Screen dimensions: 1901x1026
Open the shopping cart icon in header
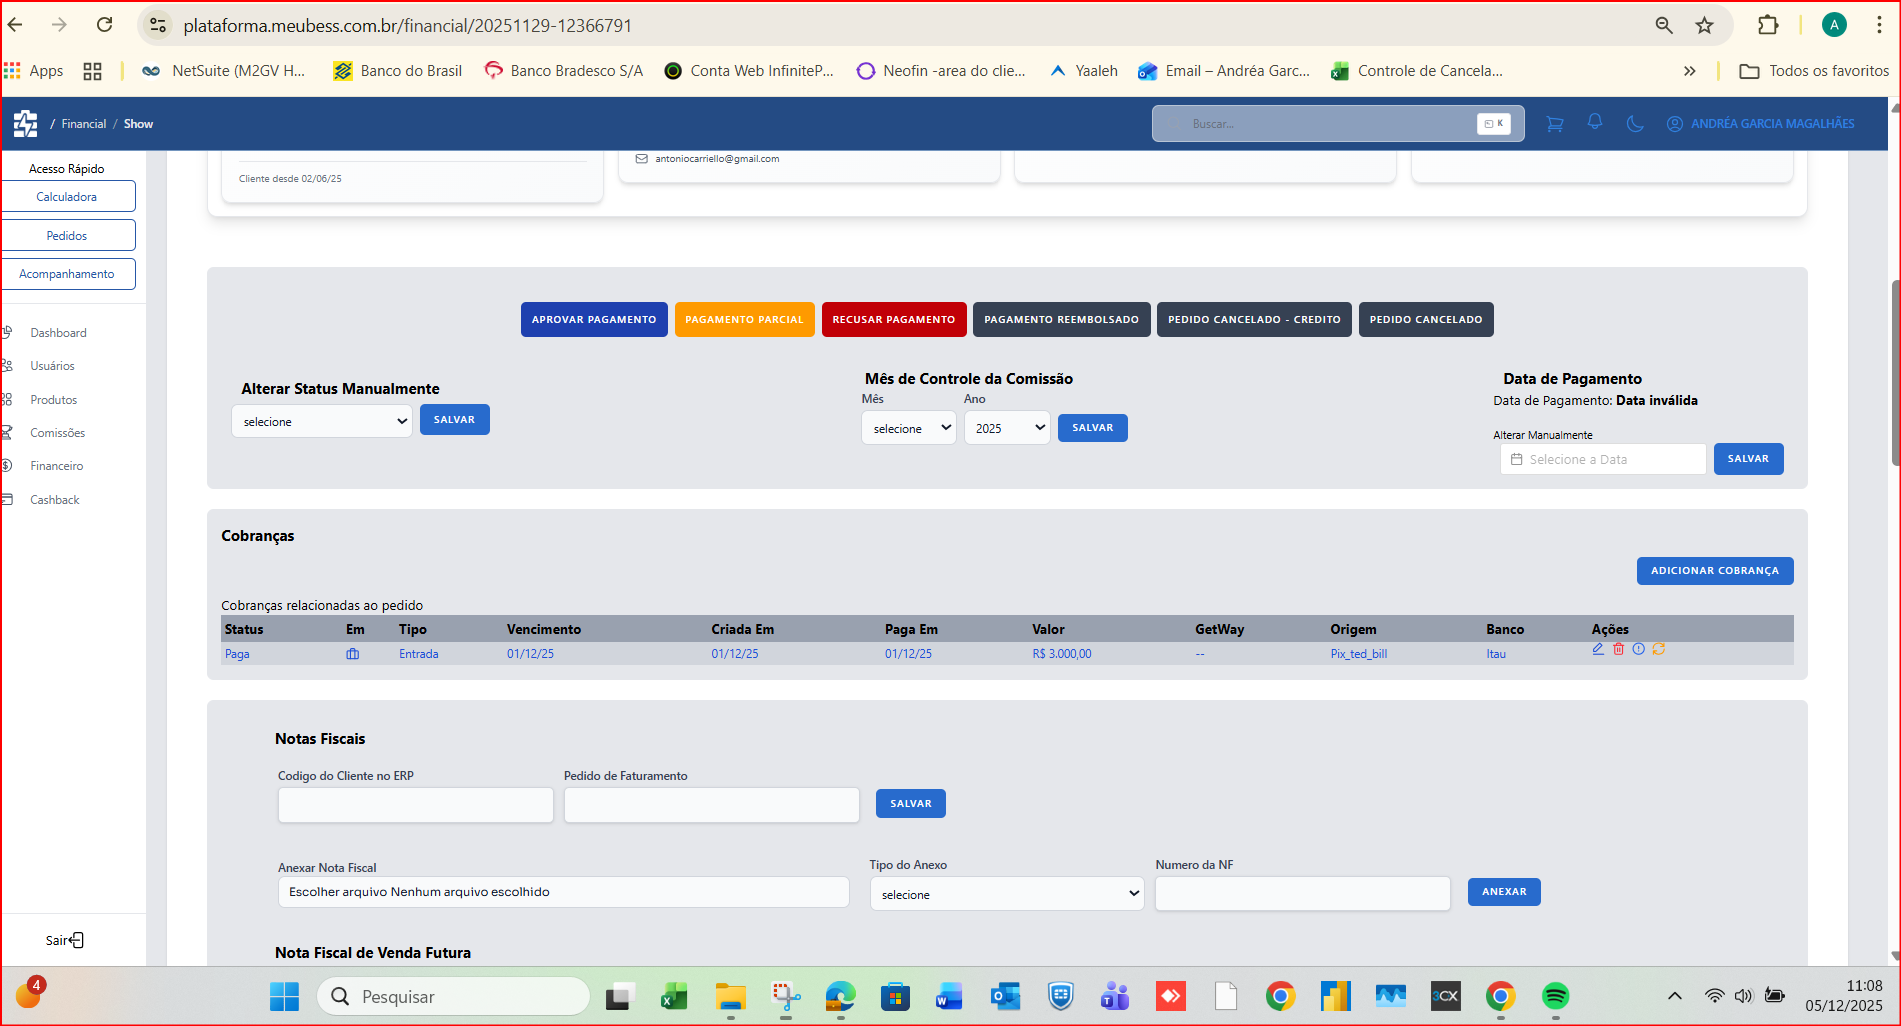point(1554,124)
